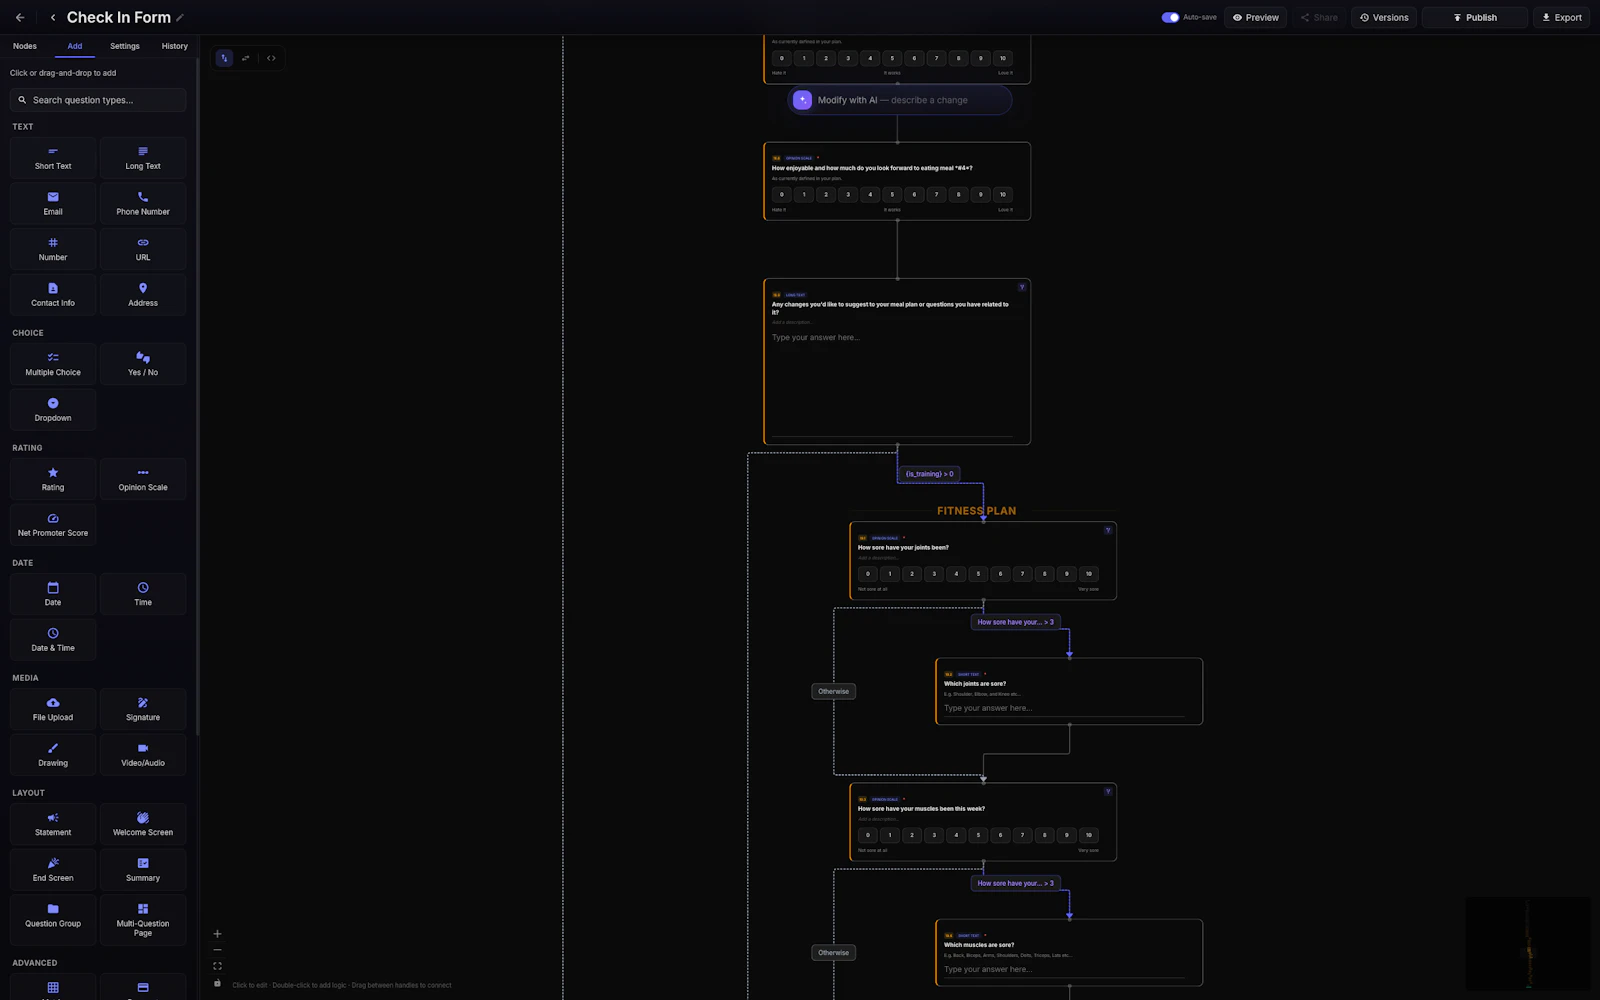Zoom in on the canvas
1600x1000 pixels.
coord(217,934)
